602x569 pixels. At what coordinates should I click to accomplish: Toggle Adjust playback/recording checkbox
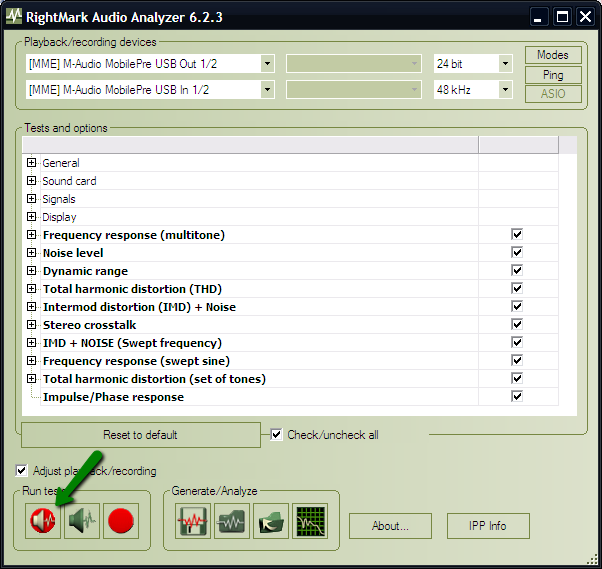(x=21, y=470)
